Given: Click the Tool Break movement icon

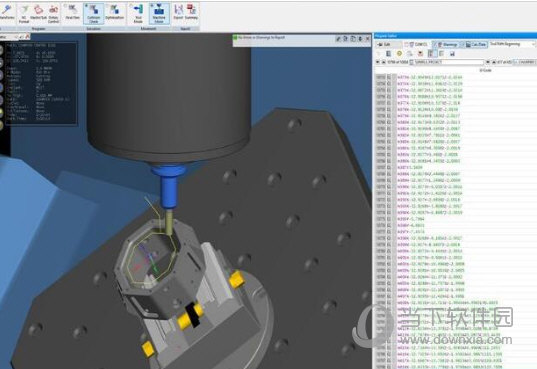Looking at the screenshot, I should [x=138, y=14].
